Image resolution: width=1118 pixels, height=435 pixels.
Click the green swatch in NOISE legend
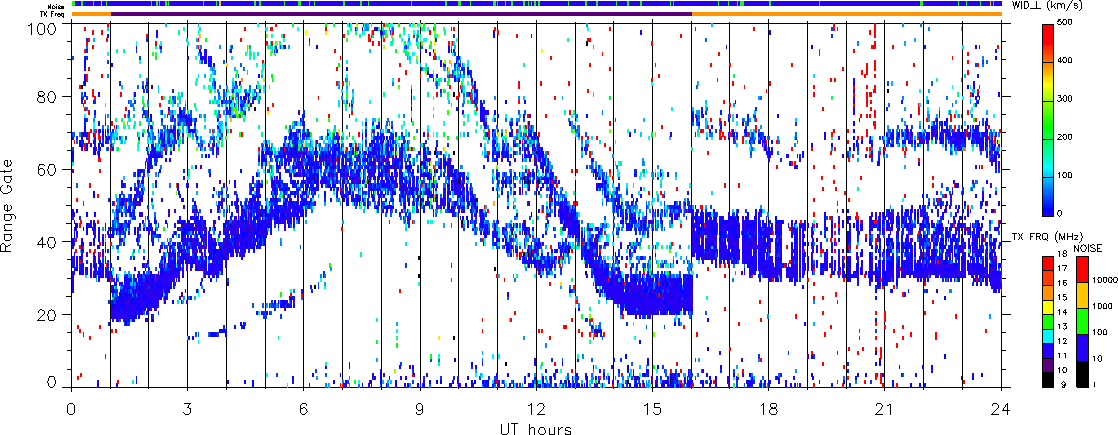(1082, 322)
